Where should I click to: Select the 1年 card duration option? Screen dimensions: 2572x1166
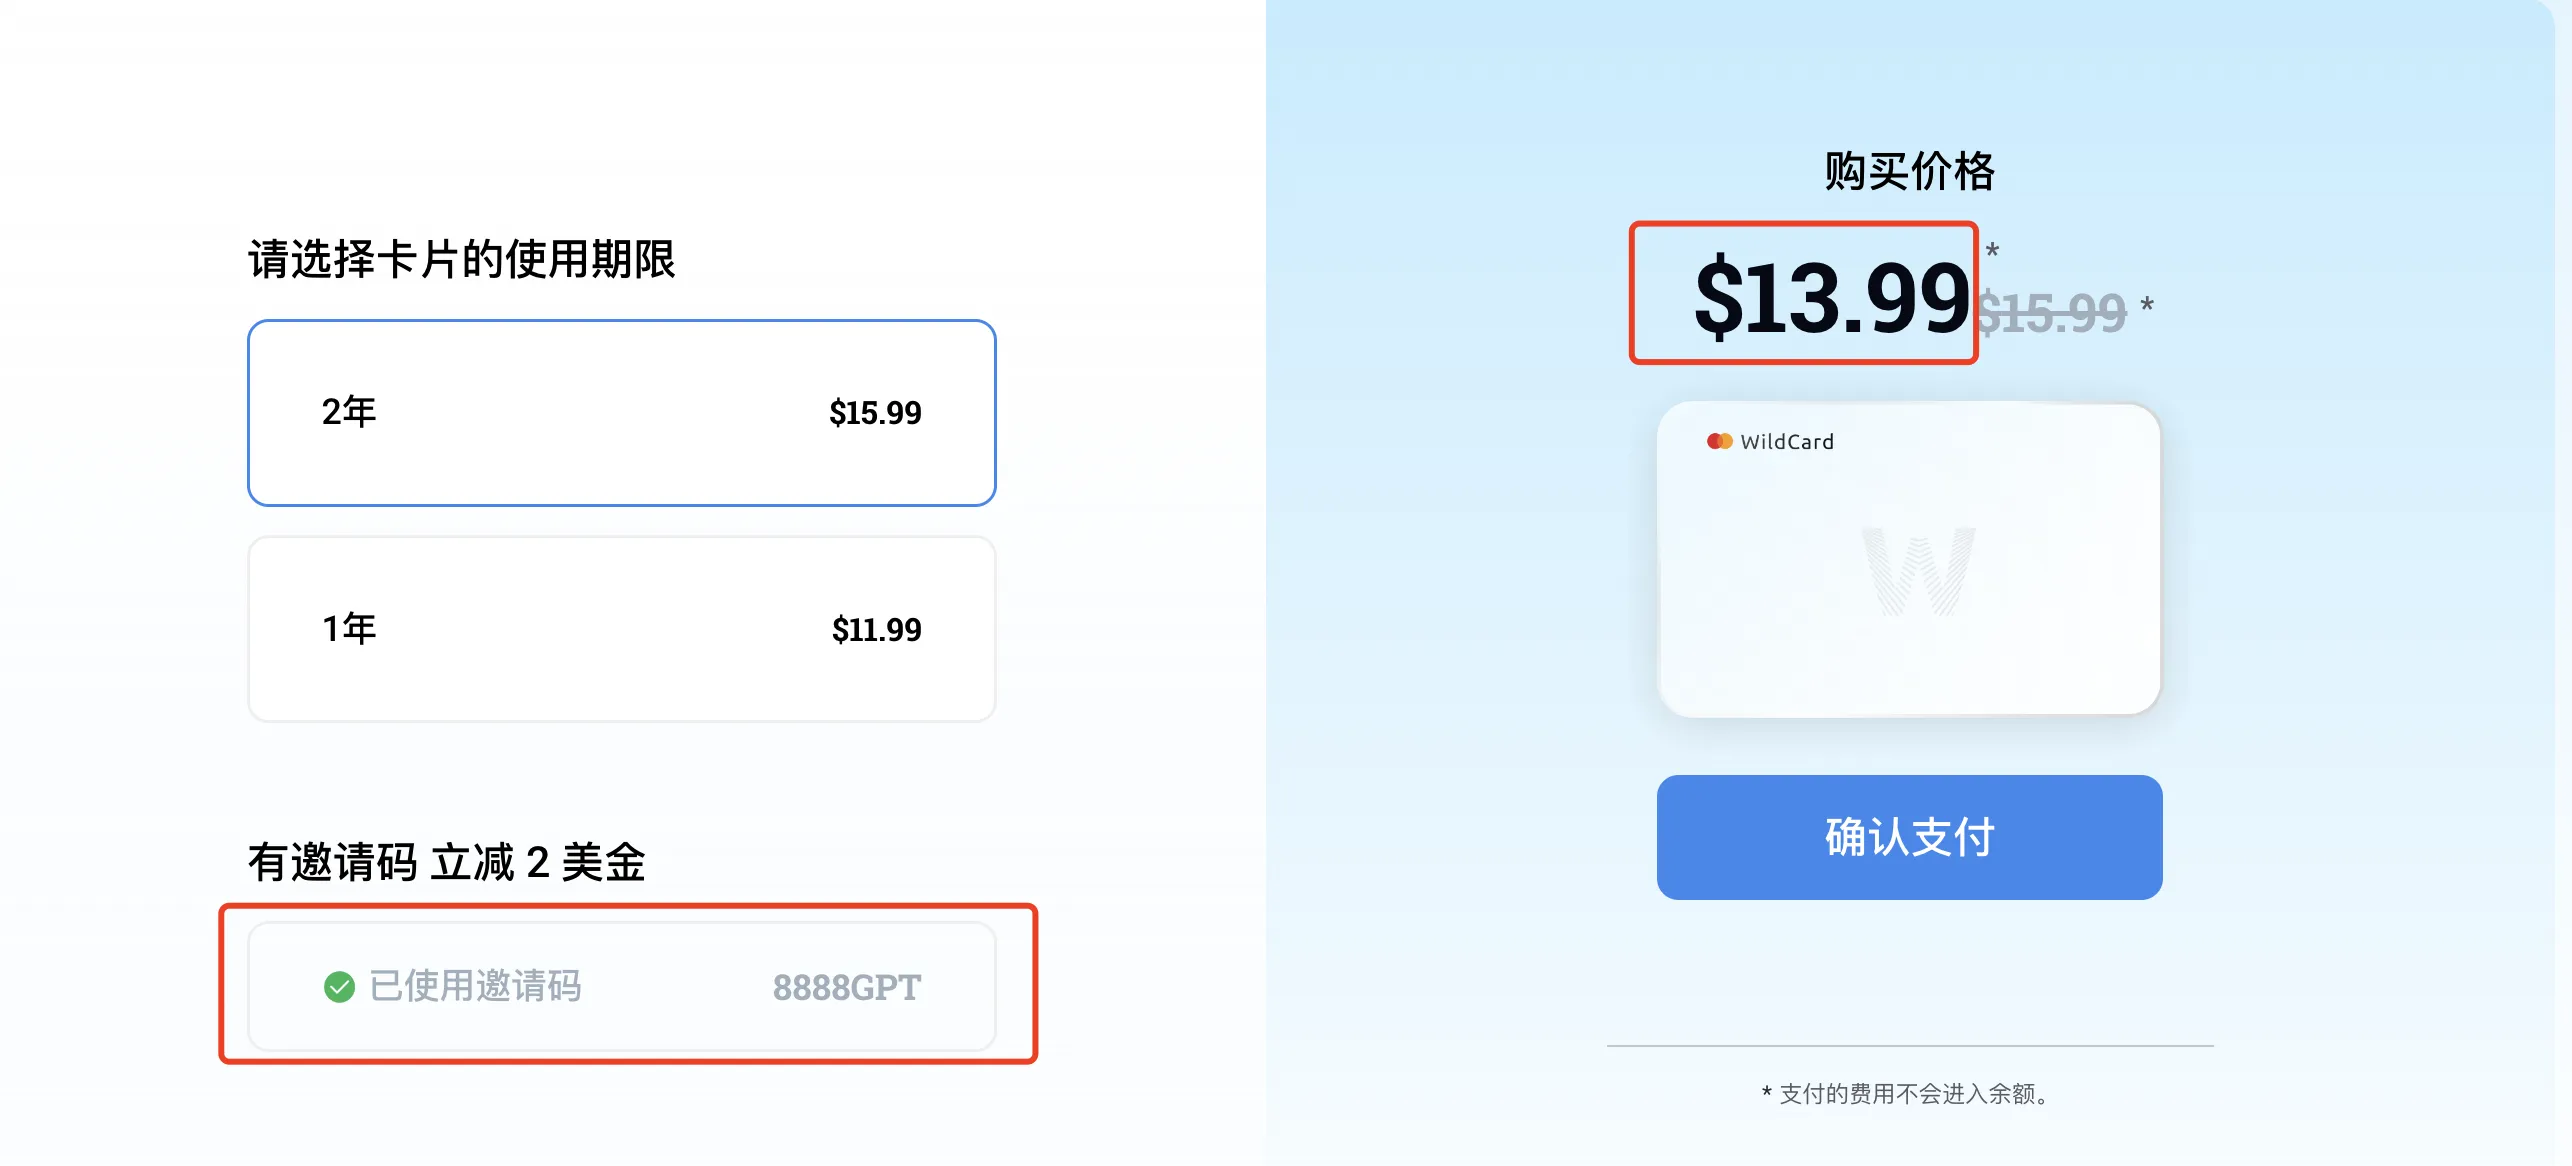point(621,629)
